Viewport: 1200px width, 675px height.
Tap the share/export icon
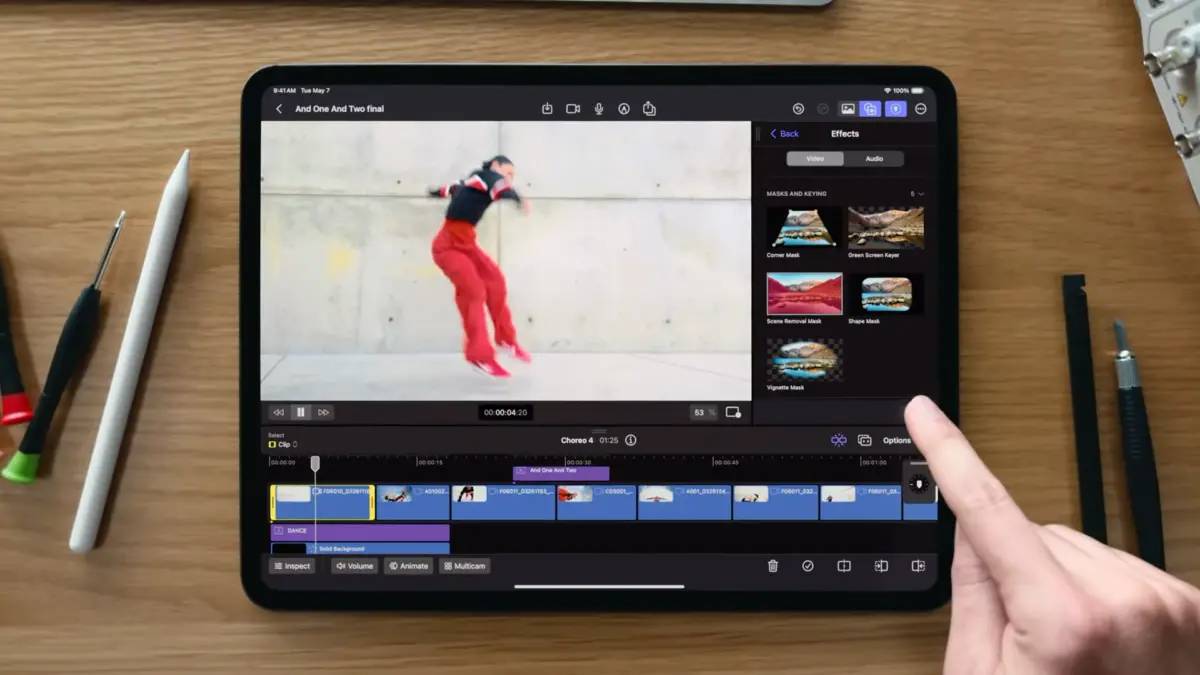click(x=649, y=108)
